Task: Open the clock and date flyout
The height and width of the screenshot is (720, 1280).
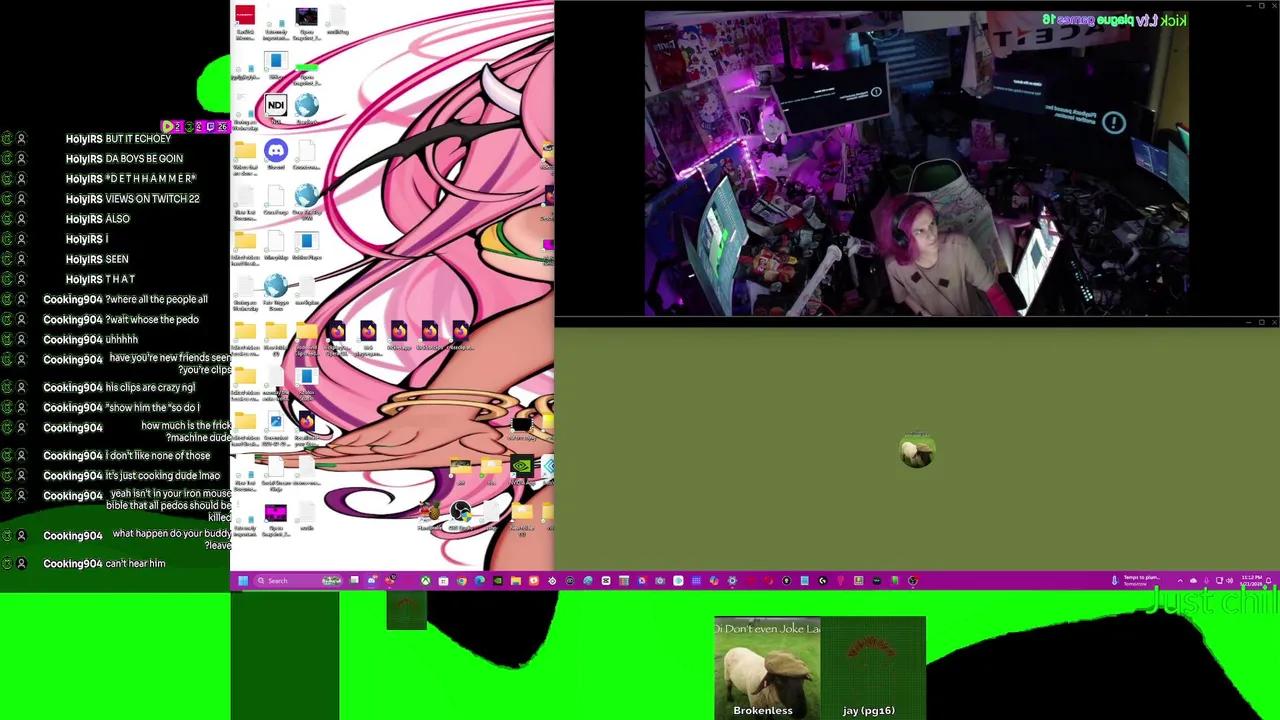Action: (1252, 580)
